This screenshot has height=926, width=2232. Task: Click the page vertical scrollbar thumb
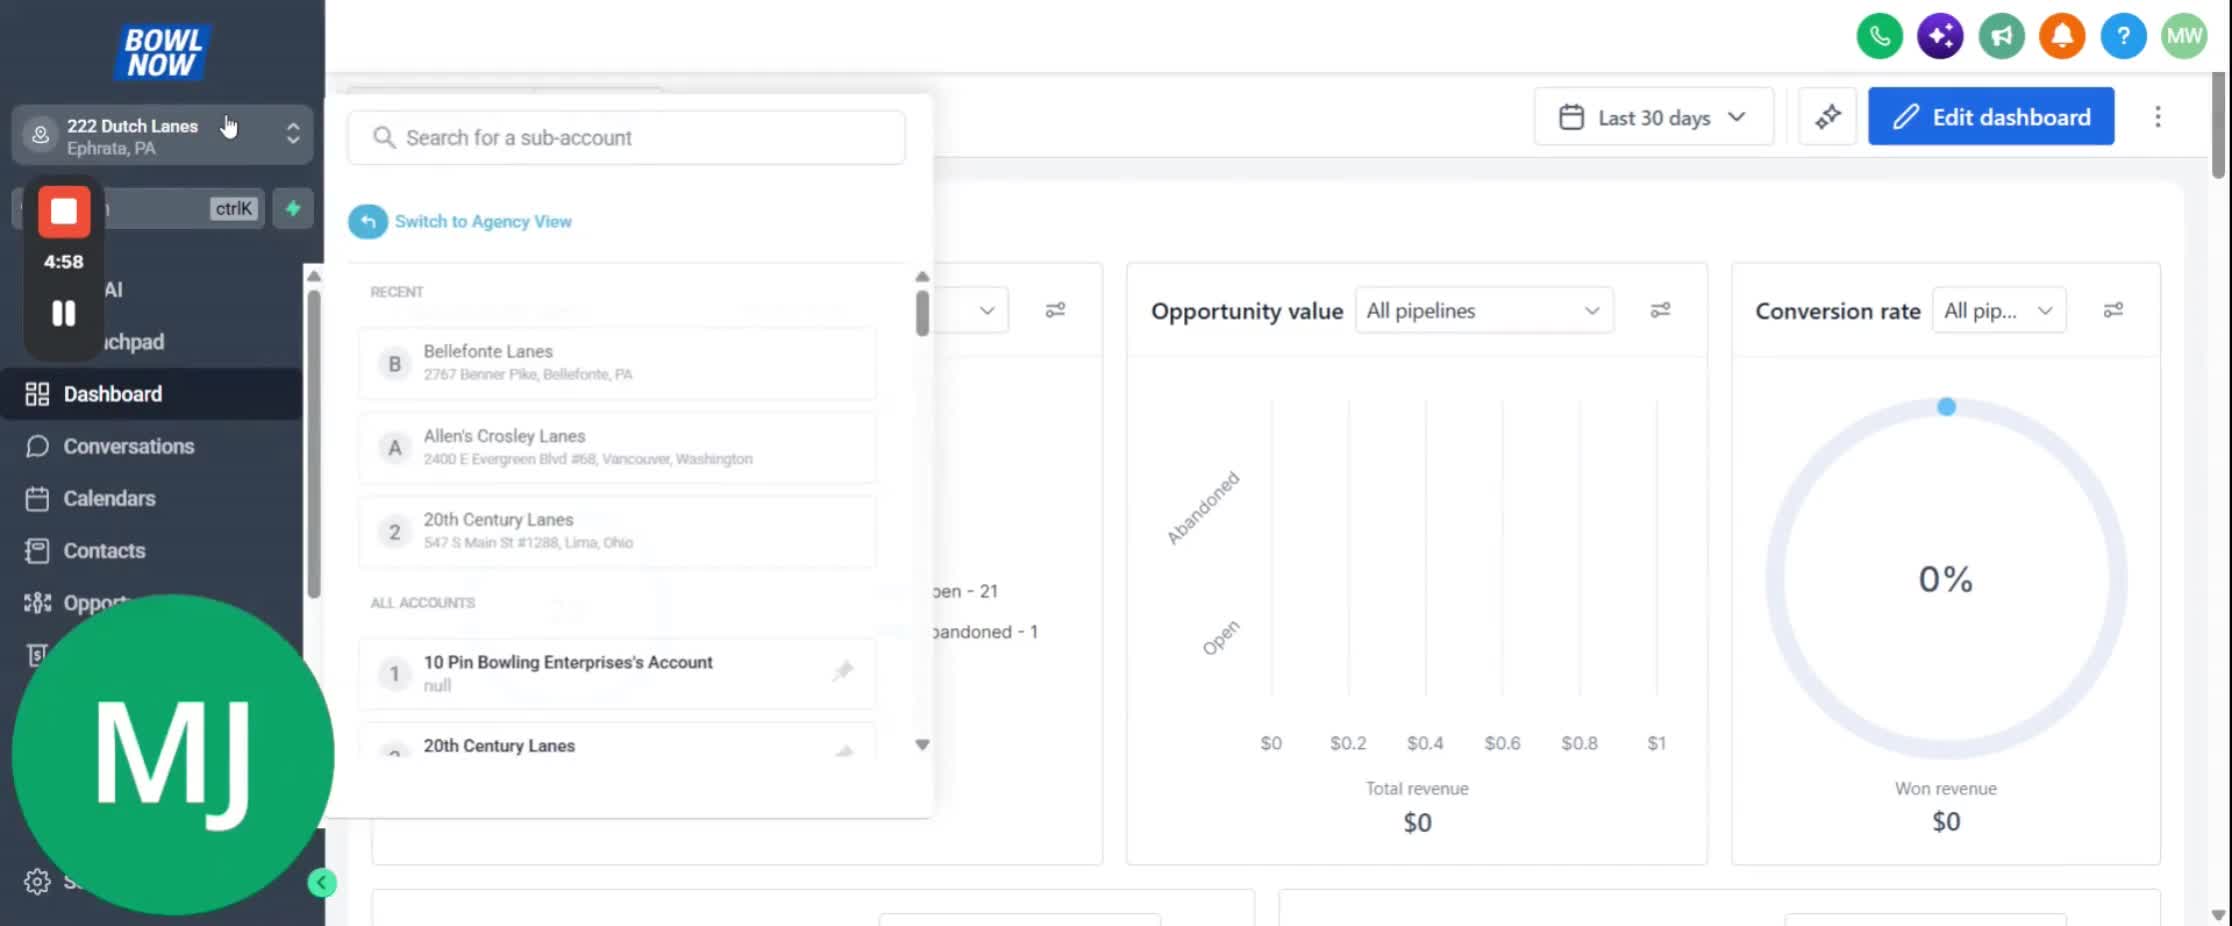click(2218, 125)
